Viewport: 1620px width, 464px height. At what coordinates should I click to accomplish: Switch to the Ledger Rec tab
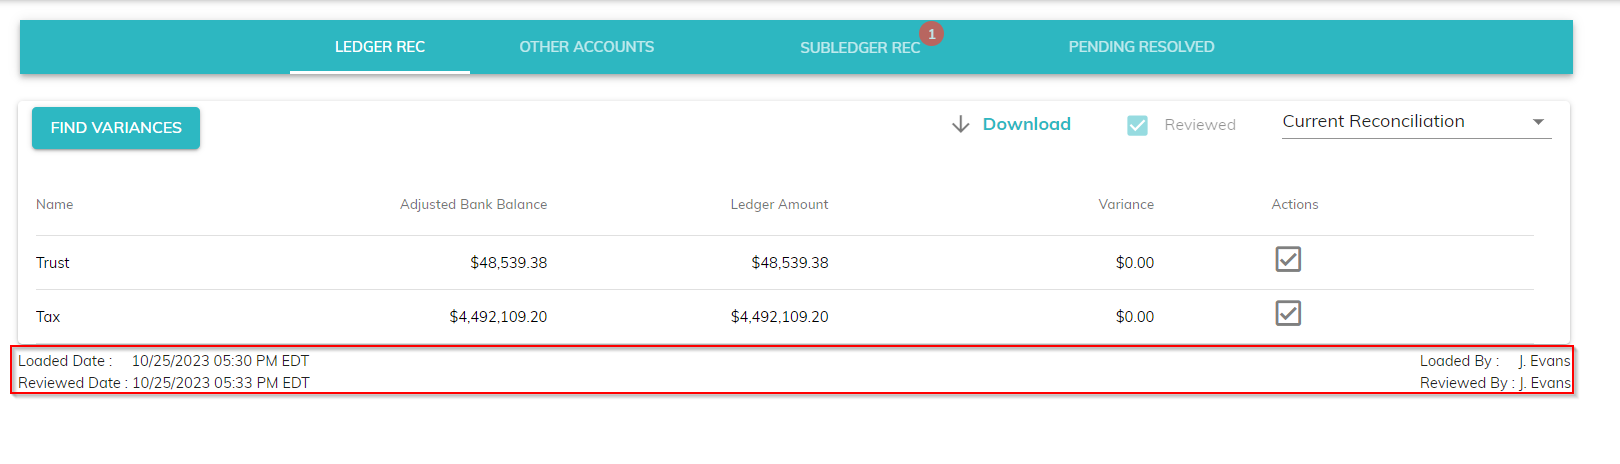click(380, 47)
